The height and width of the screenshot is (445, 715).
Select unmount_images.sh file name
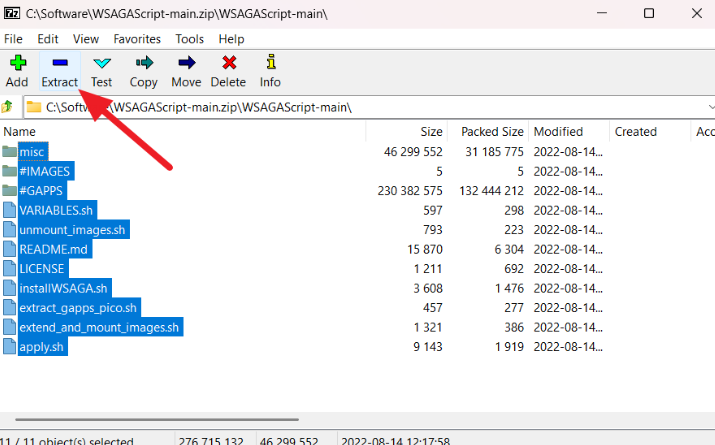click(x=73, y=229)
